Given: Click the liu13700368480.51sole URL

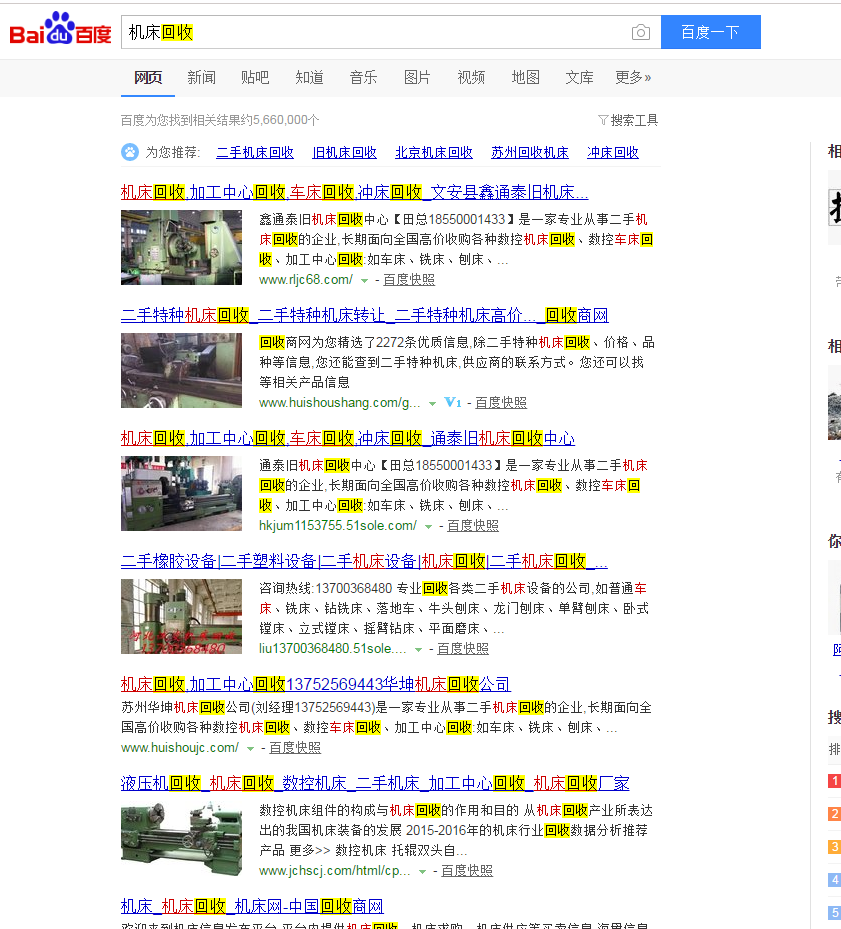Looking at the screenshot, I should 332,649.
